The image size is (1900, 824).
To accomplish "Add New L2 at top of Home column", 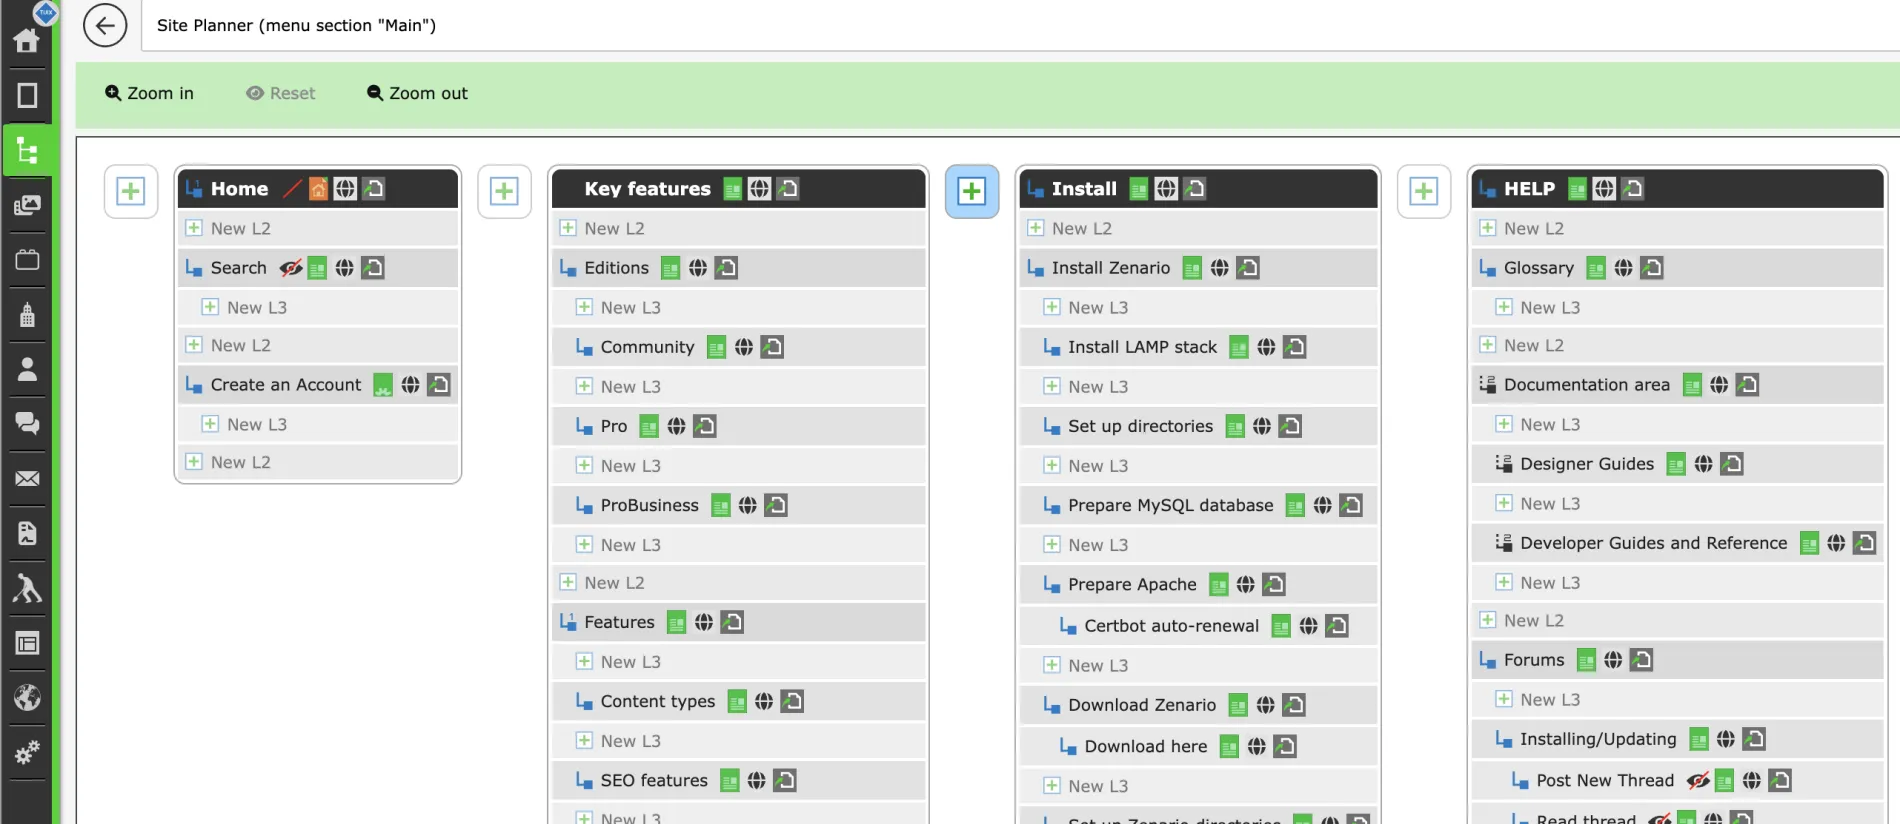I will pyautogui.click(x=318, y=228).
